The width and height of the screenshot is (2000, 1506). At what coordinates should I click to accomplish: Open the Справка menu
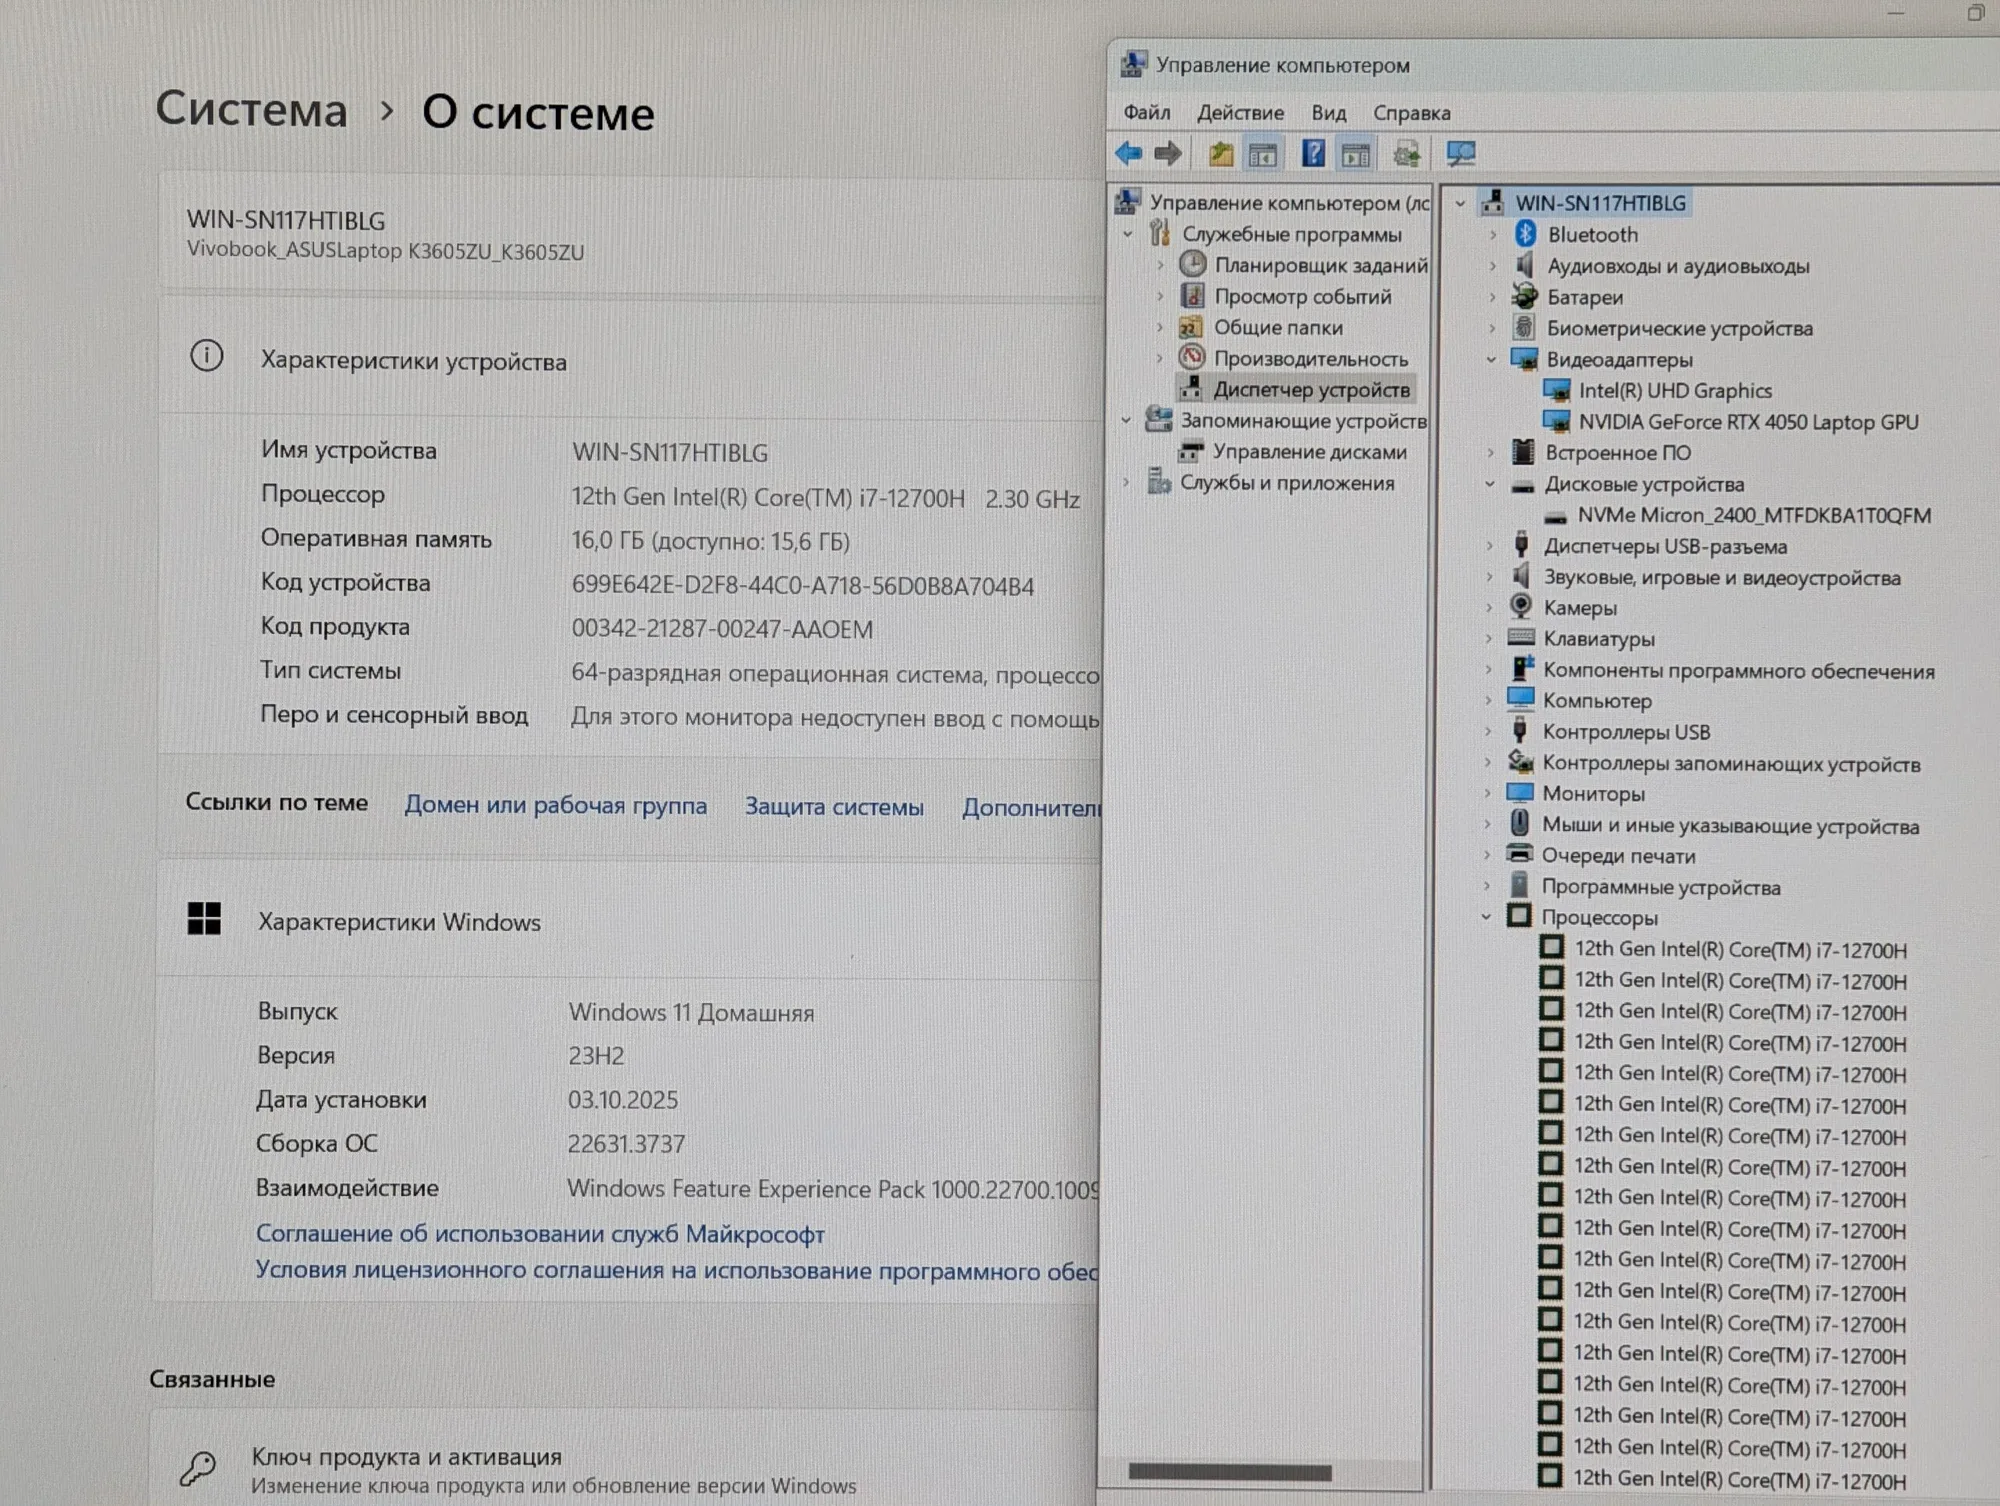(1411, 113)
